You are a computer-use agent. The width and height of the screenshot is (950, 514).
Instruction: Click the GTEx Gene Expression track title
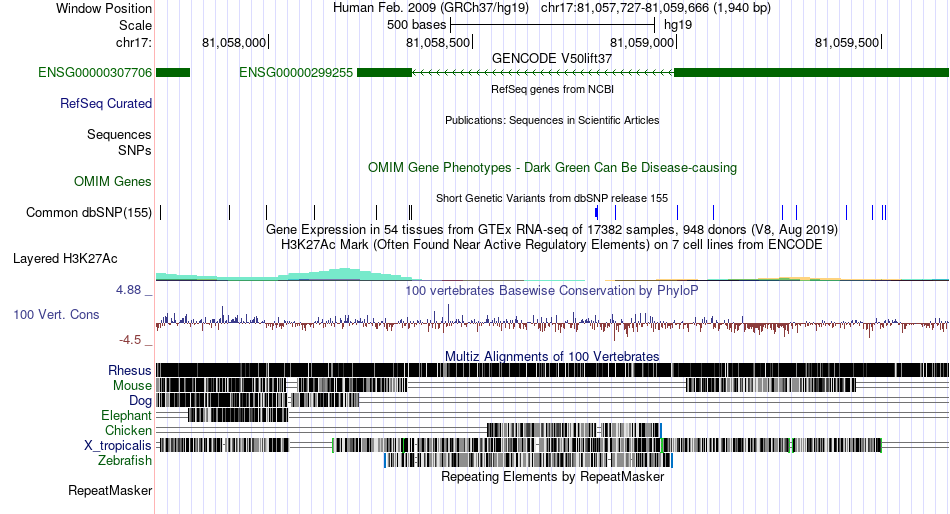552,230
